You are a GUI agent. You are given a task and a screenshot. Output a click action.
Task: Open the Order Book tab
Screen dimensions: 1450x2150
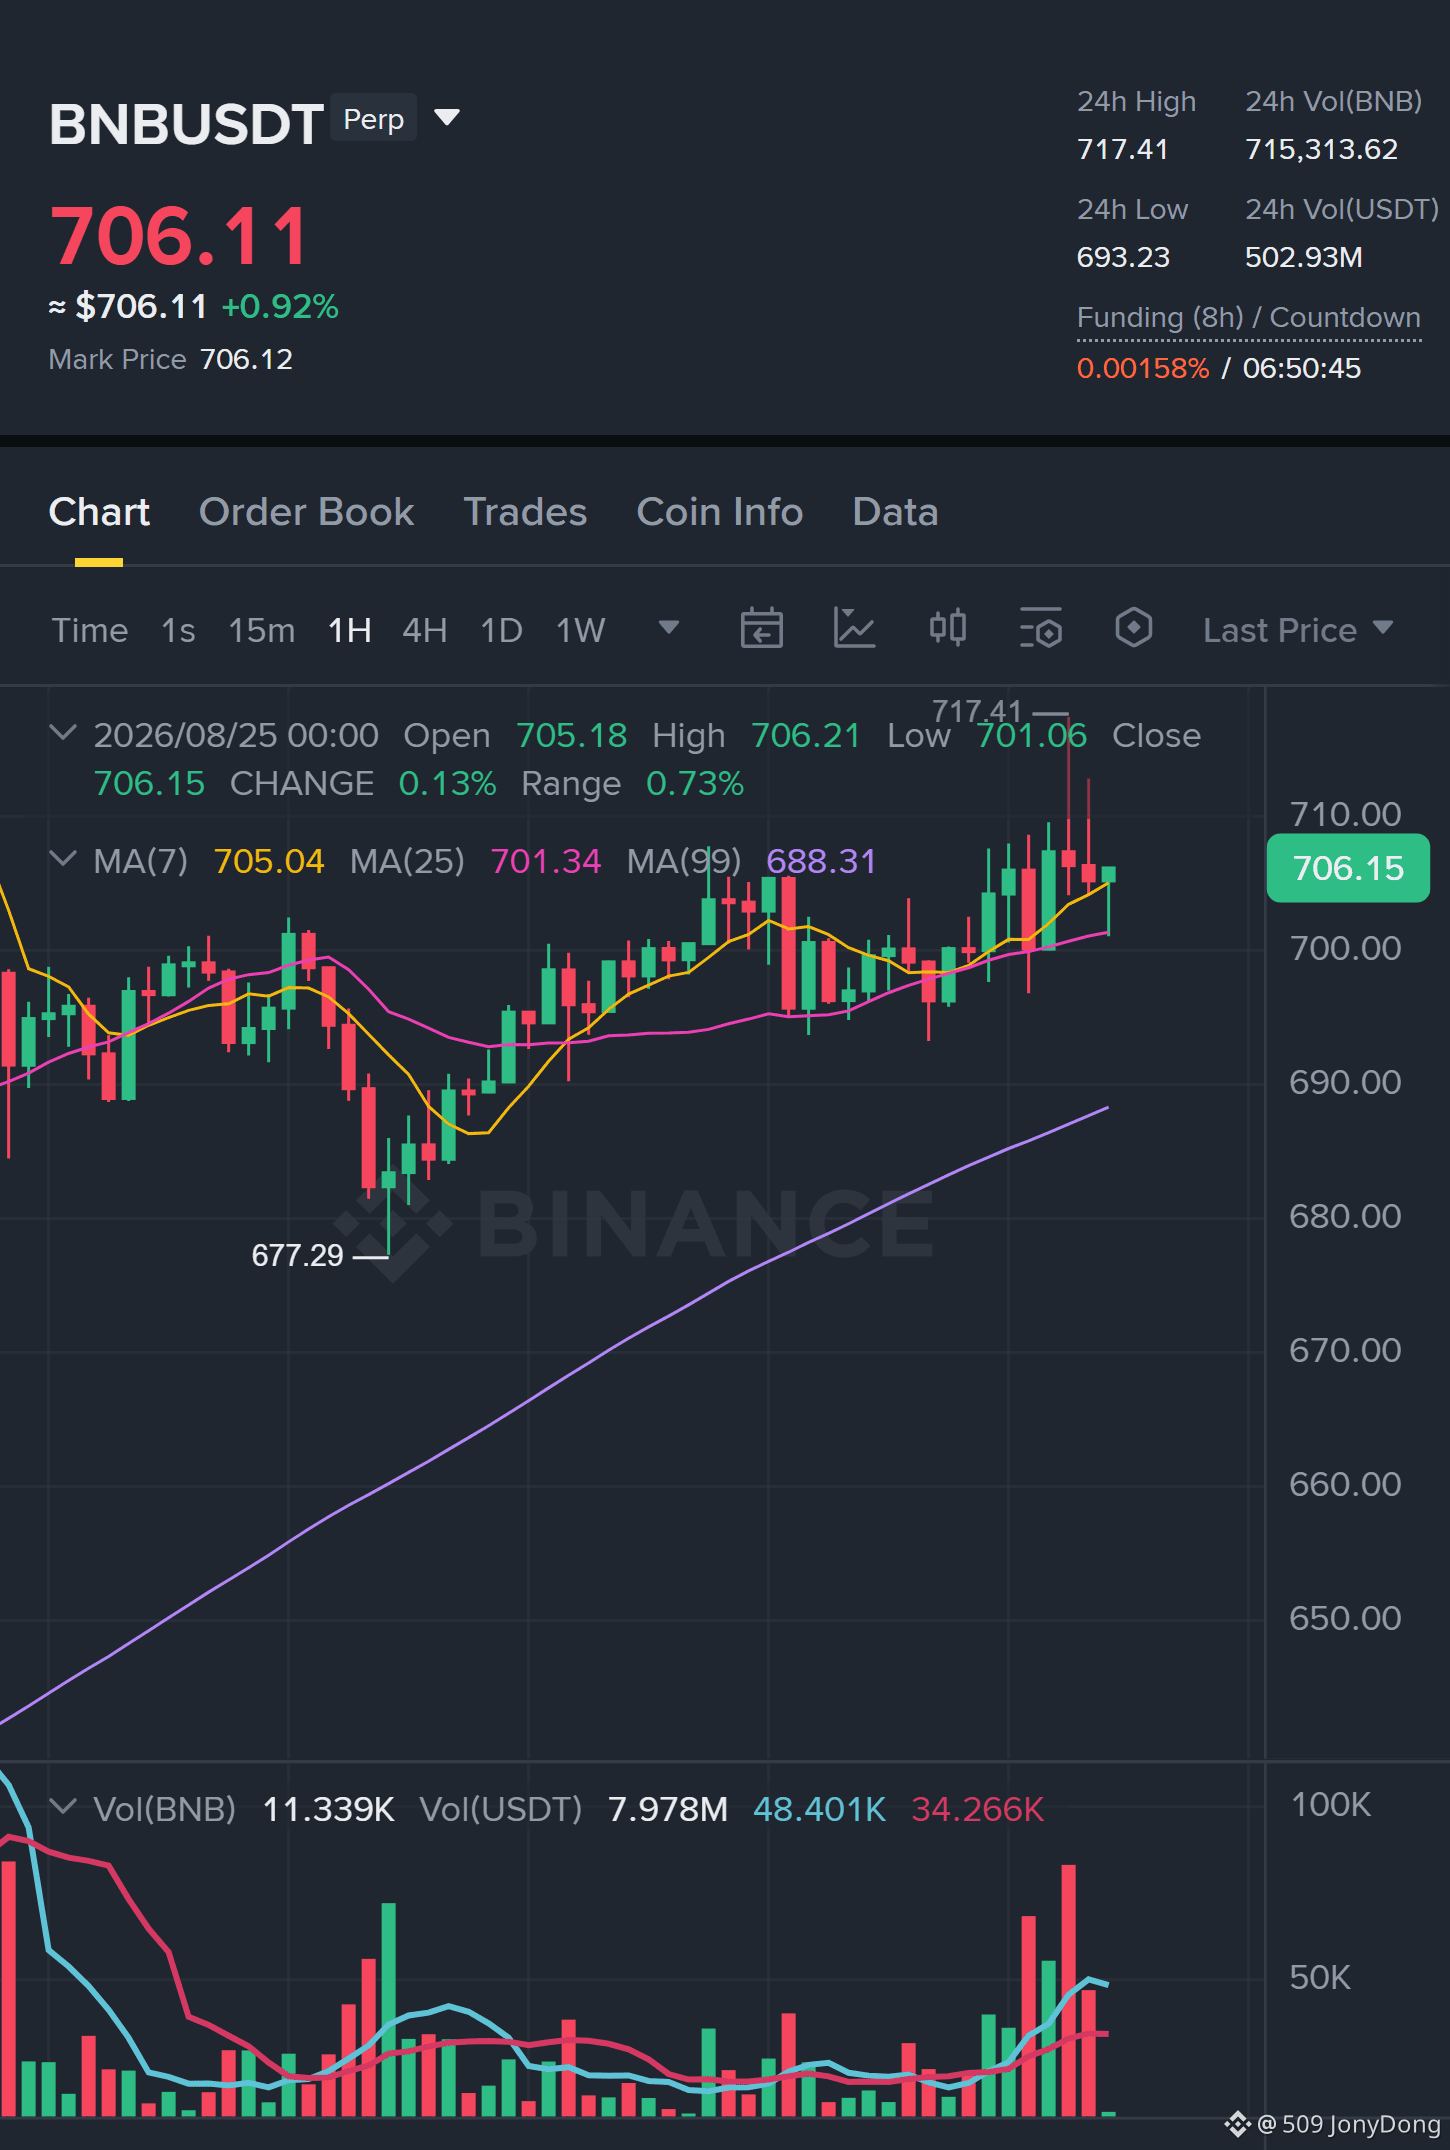tap(306, 512)
